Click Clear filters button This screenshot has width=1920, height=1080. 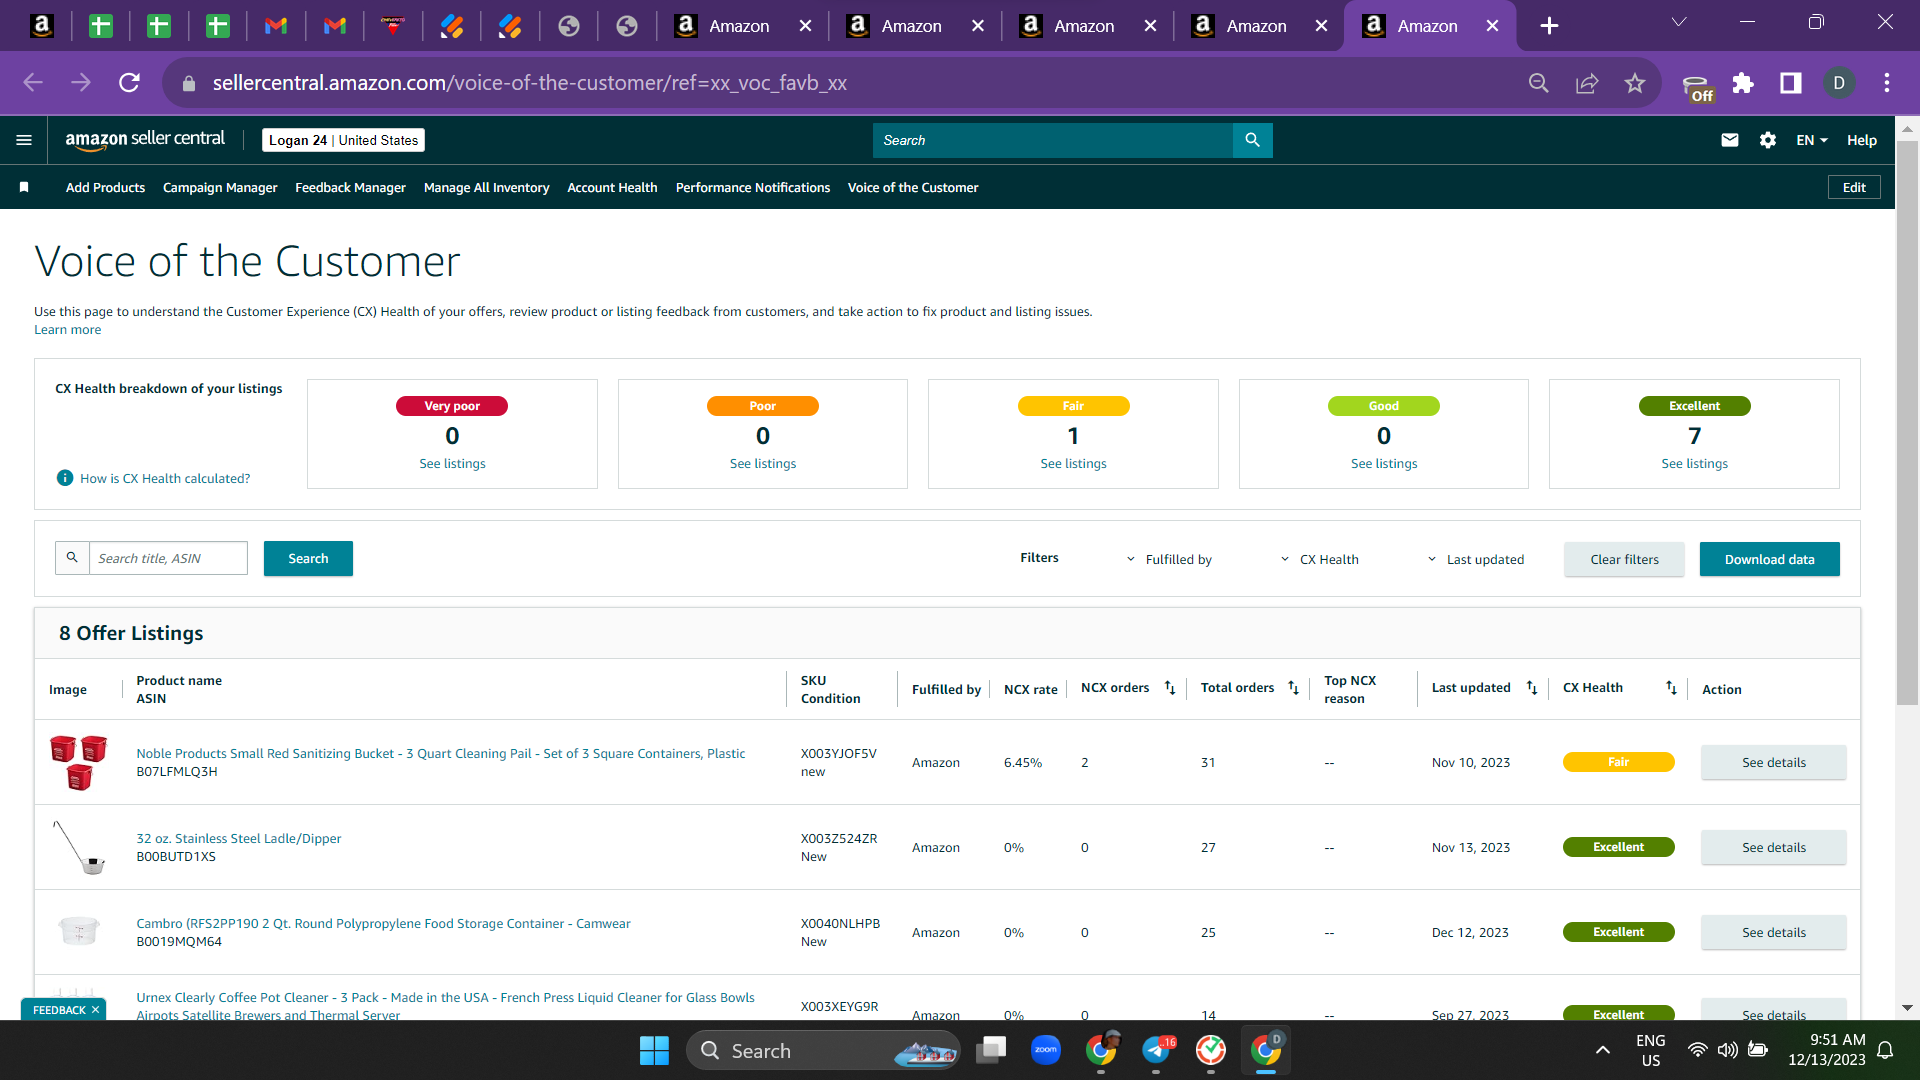[x=1624, y=559]
